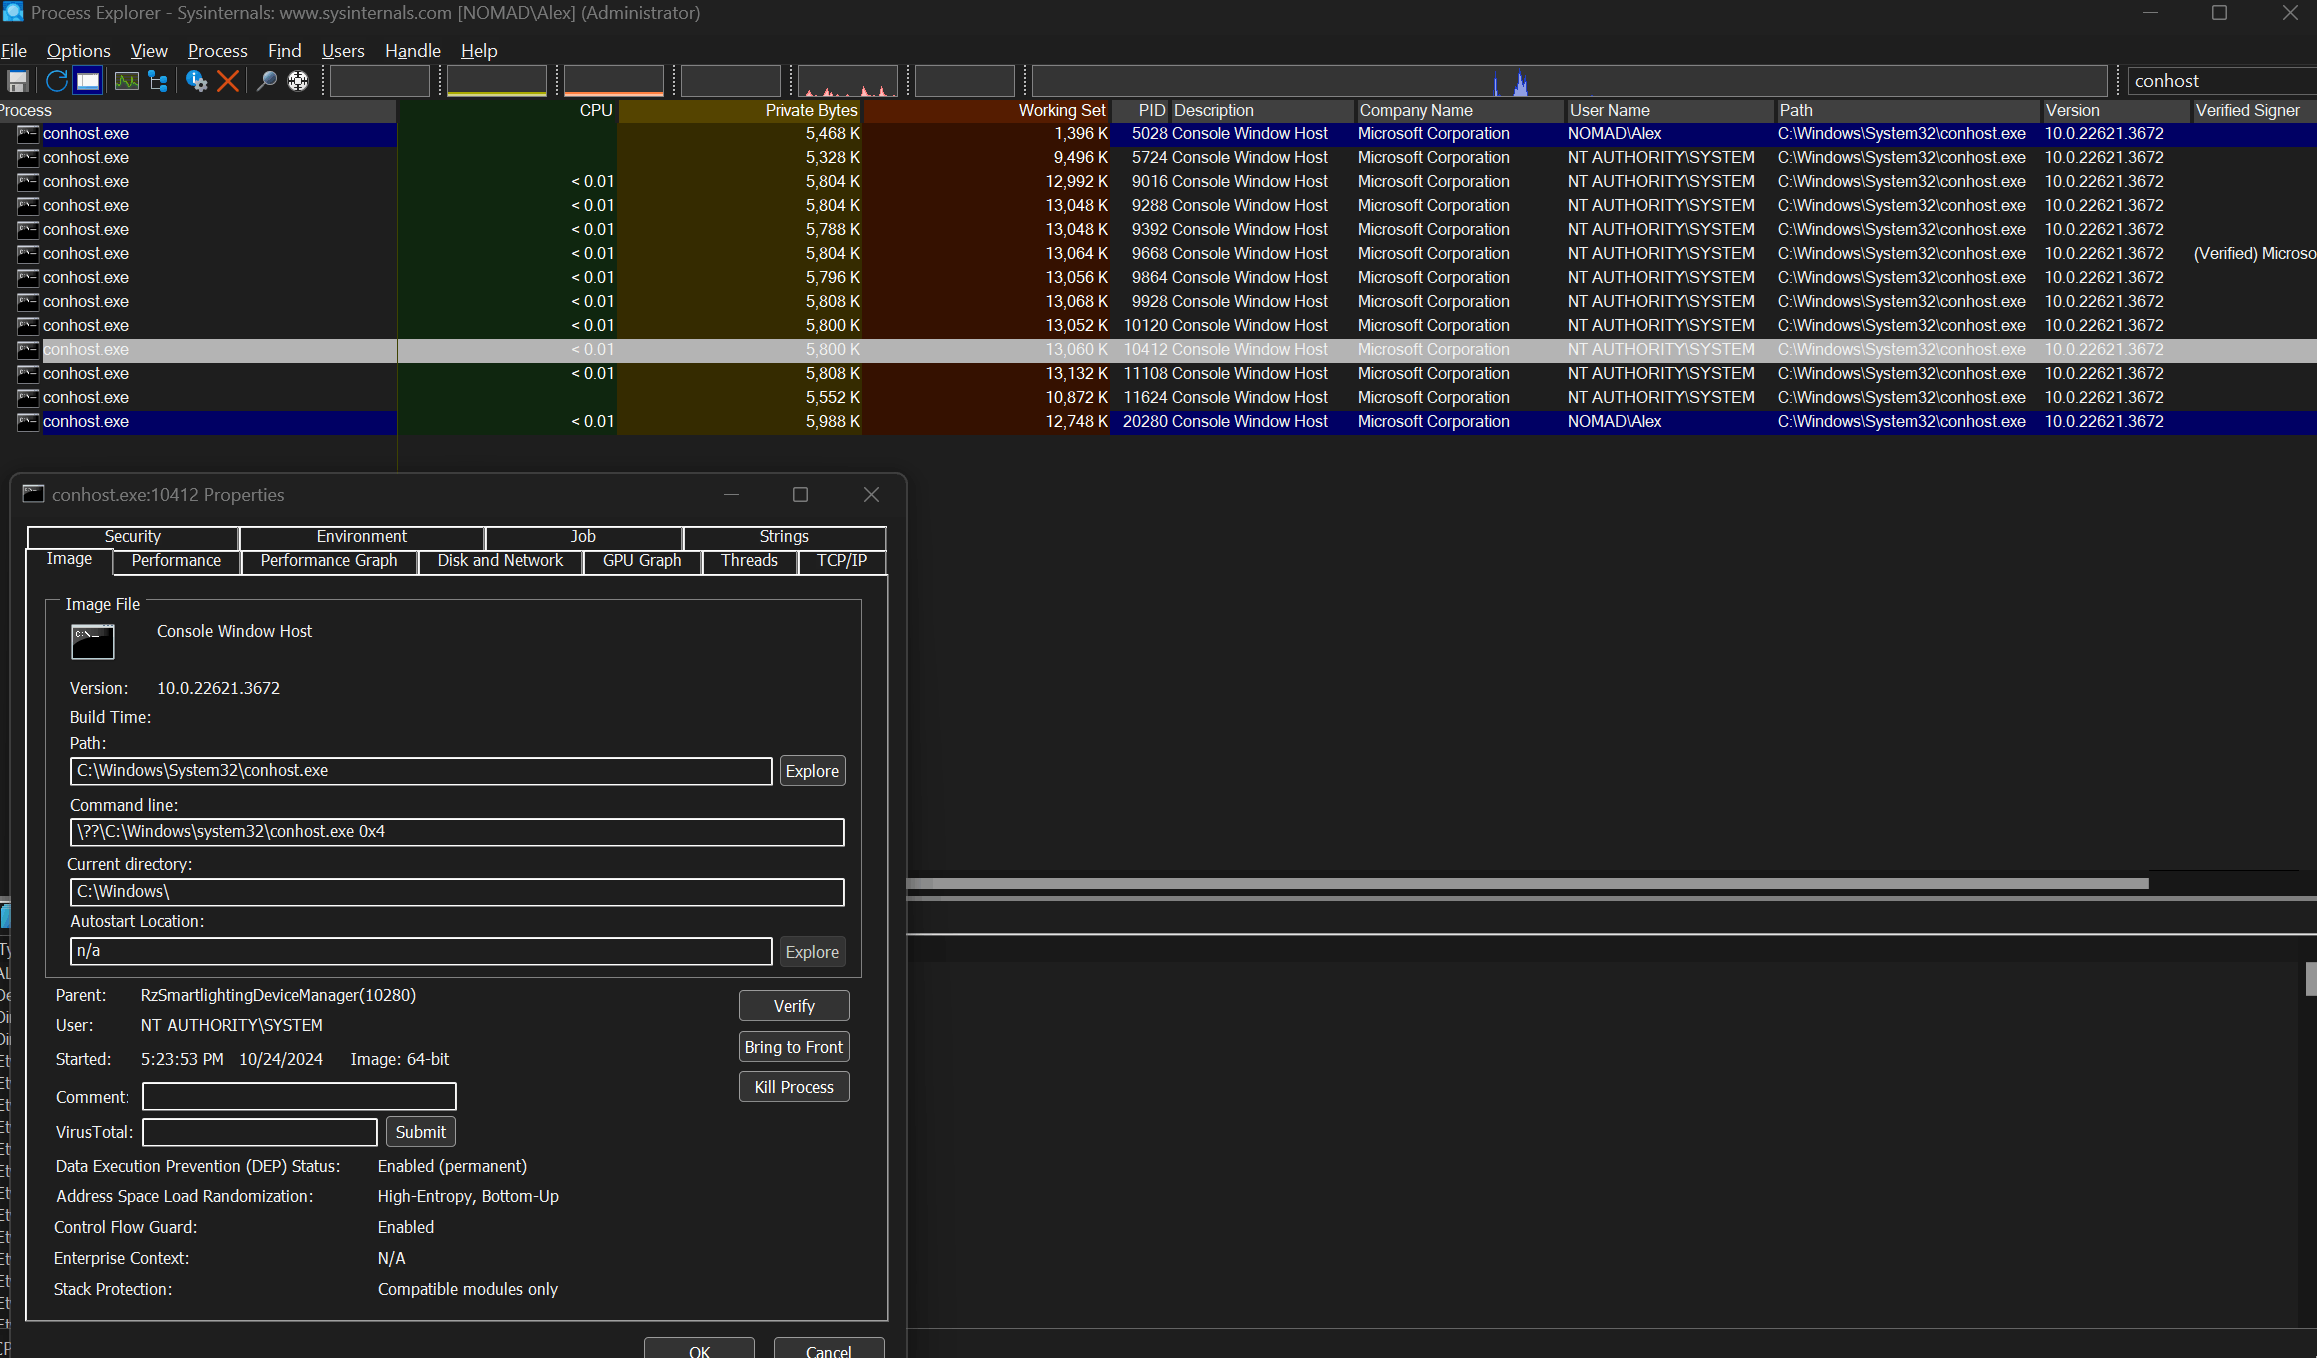Click the red X Kill Process icon
The width and height of the screenshot is (2317, 1358).
click(228, 81)
